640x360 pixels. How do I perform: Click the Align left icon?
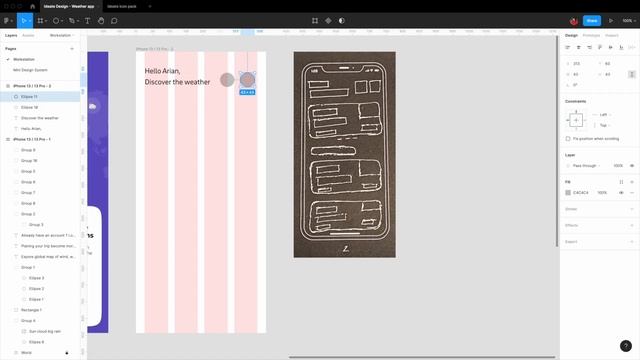(x=567, y=47)
